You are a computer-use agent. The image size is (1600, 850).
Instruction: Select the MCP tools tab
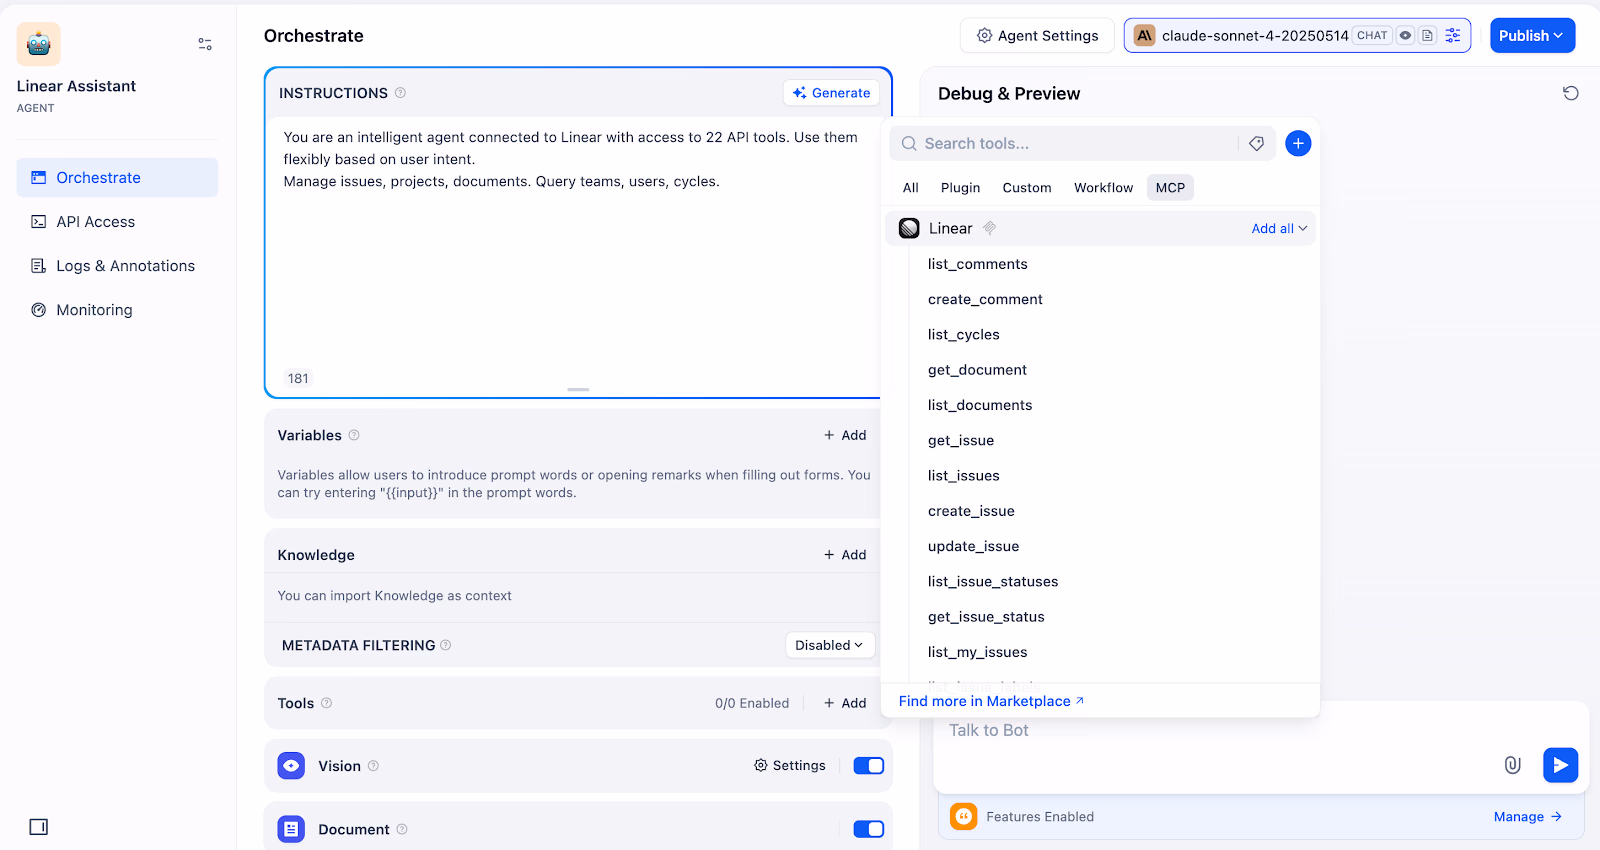tap(1170, 188)
